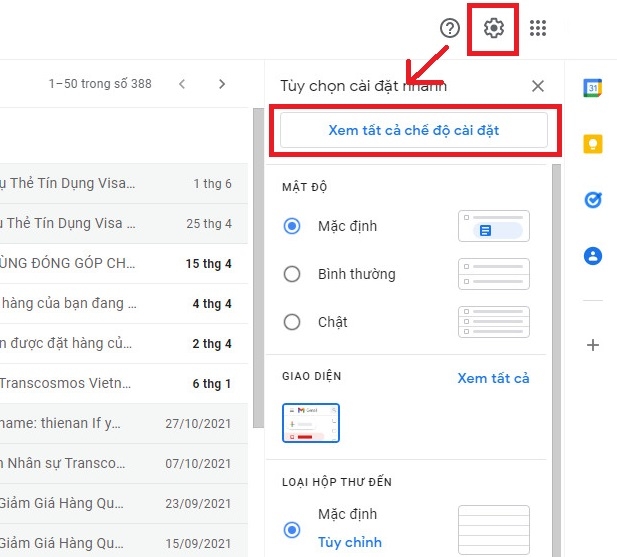Open Google Keep in side panel
This screenshot has height=557, width=617.
[593, 144]
